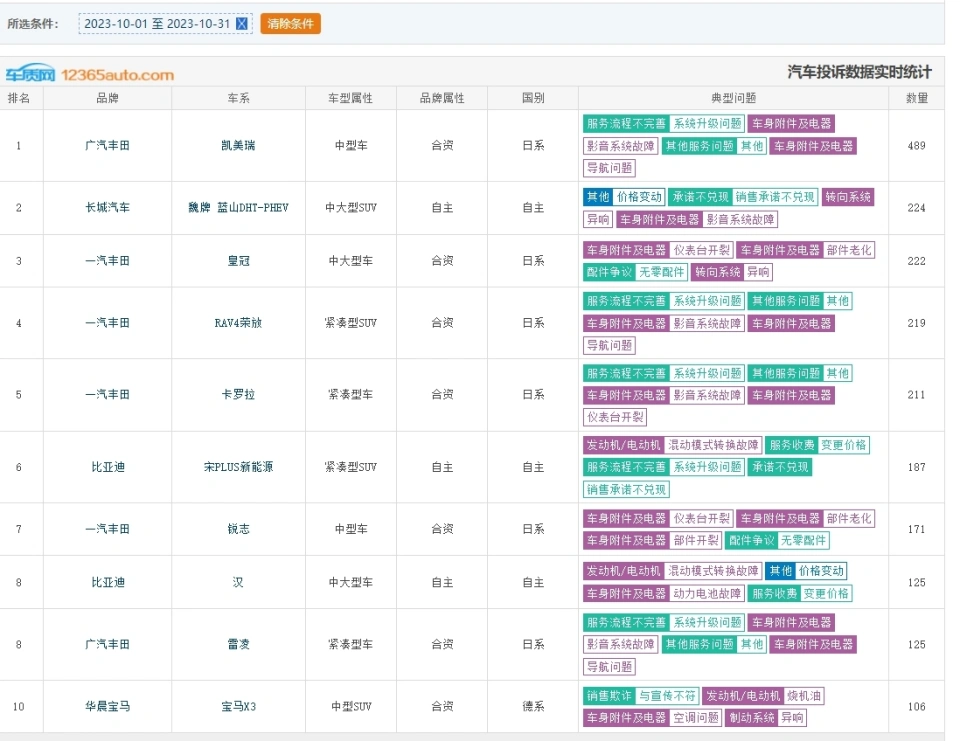Click the complaint count 222
The width and height of the screenshot is (960, 741).
click(x=917, y=261)
